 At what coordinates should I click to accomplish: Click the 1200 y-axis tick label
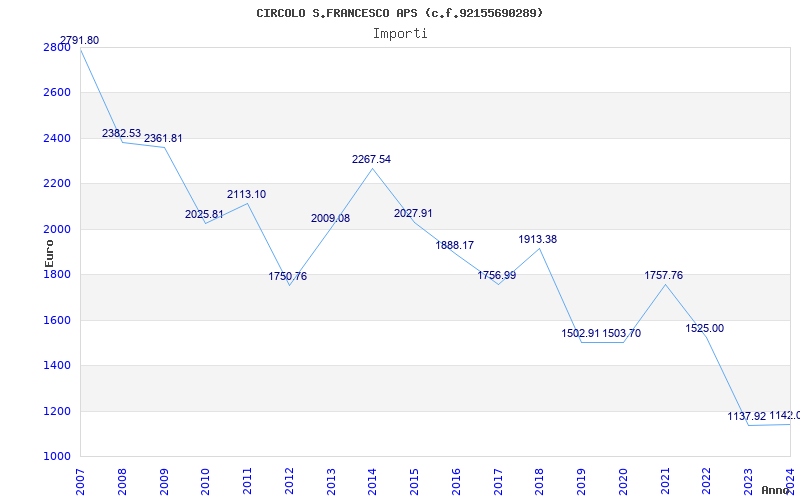(56, 411)
